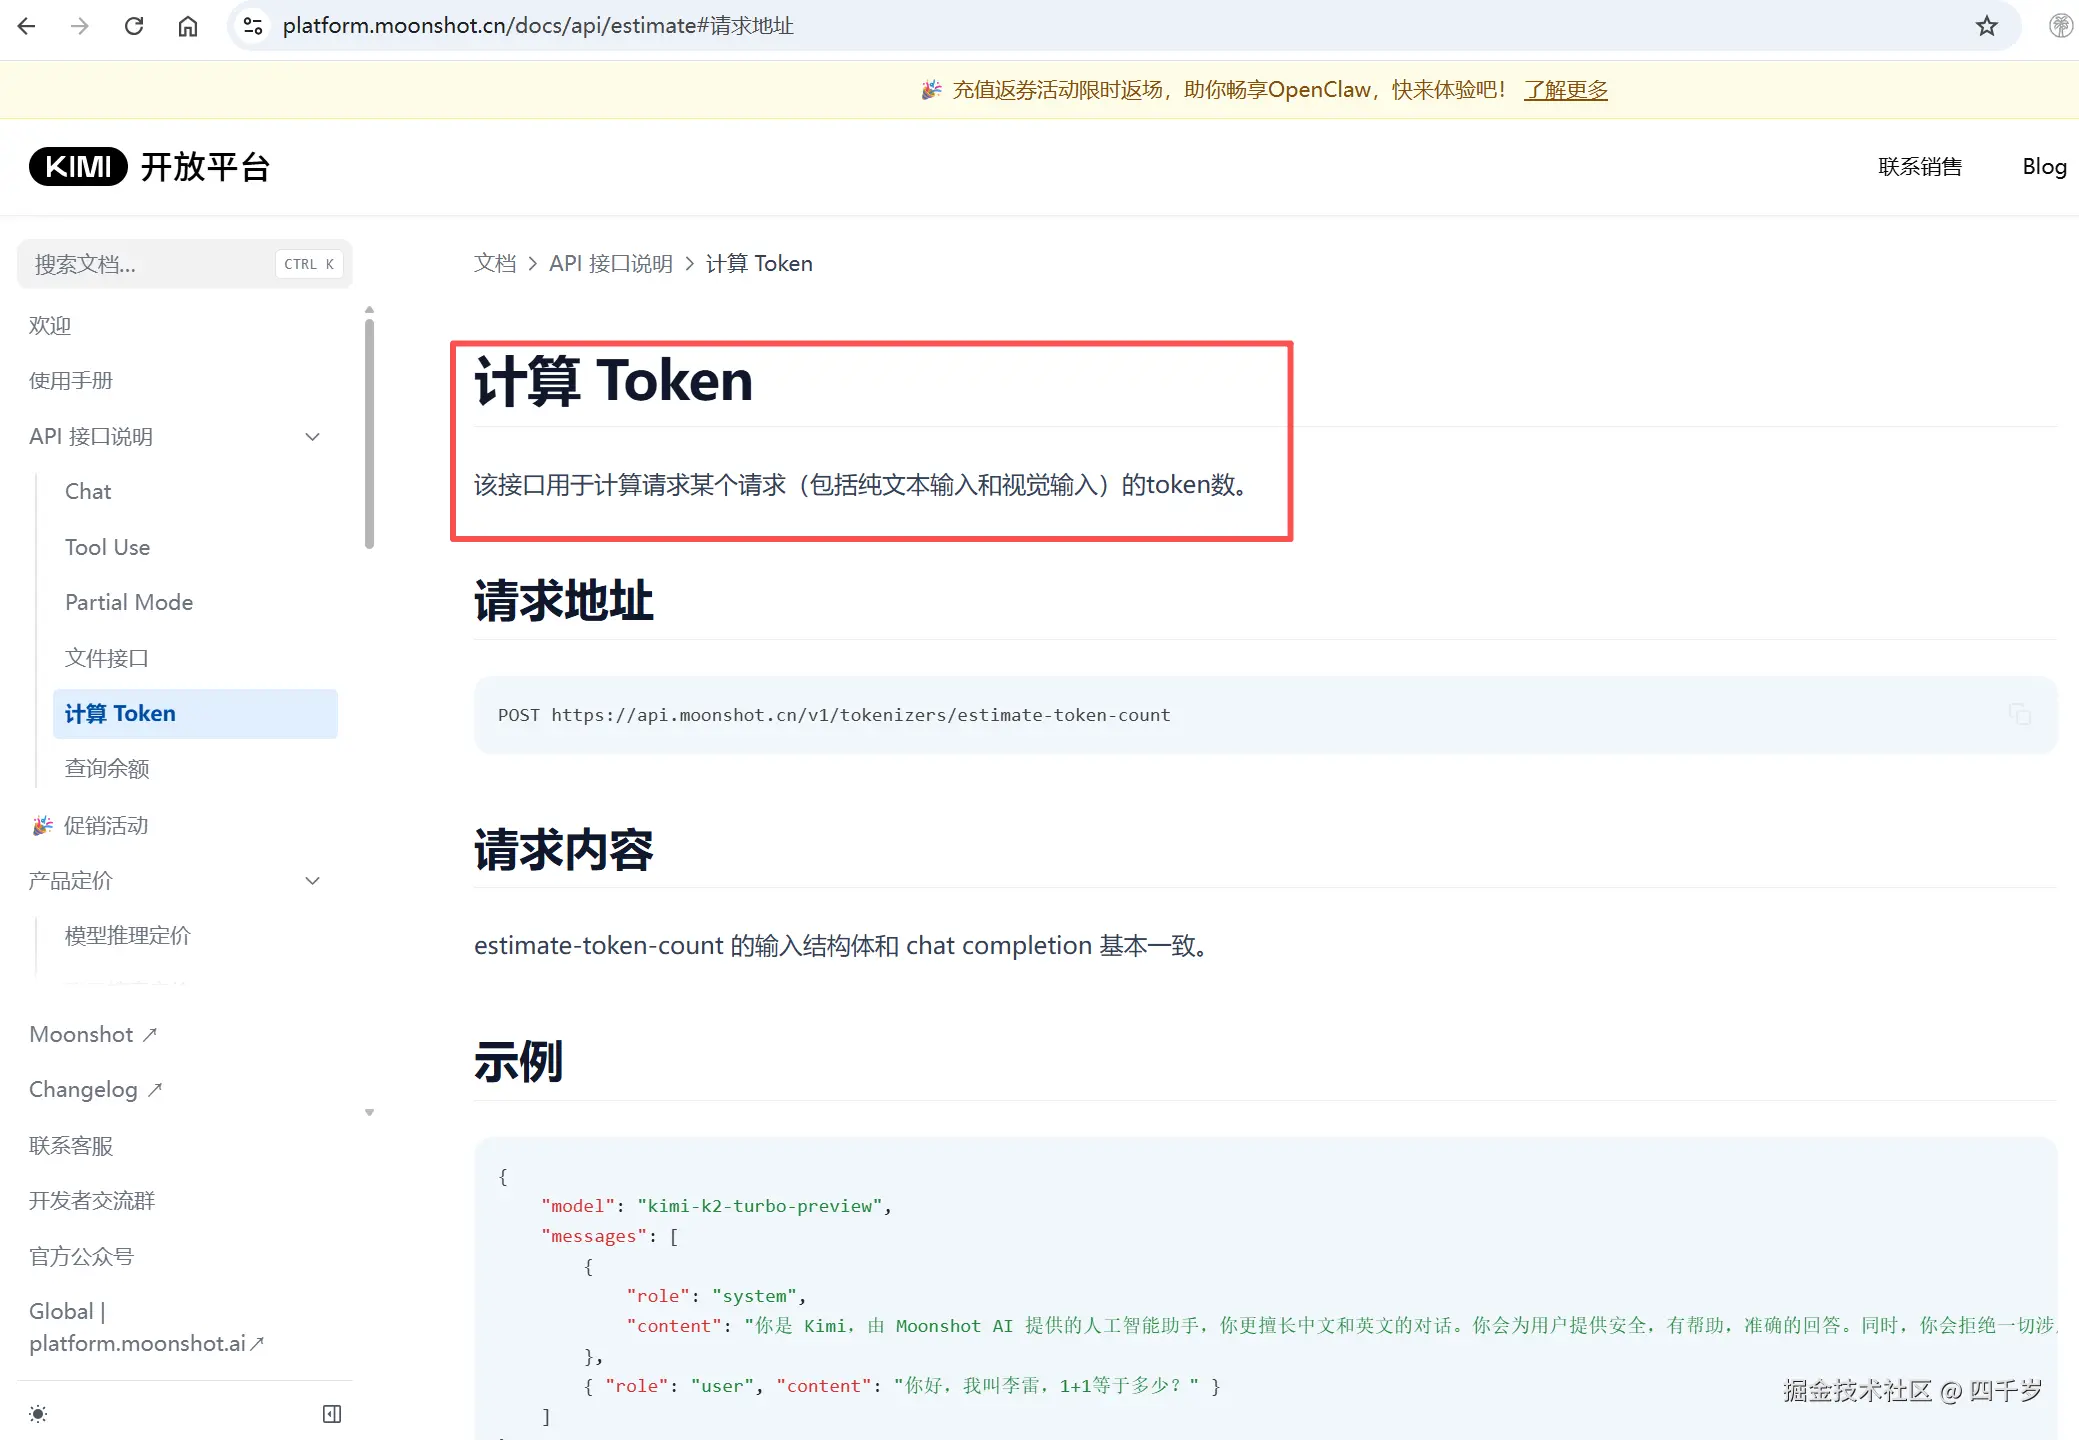Collapse the sidebar using the panel icon
The width and height of the screenshot is (2079, 1440).
(331, 1413)
